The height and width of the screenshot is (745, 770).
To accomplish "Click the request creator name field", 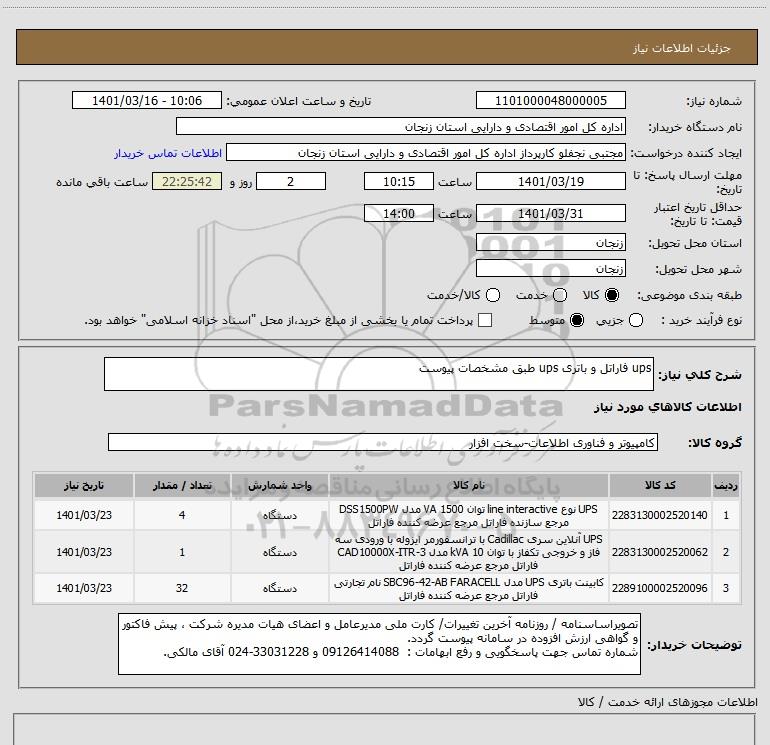I will [x=426, y=152].
